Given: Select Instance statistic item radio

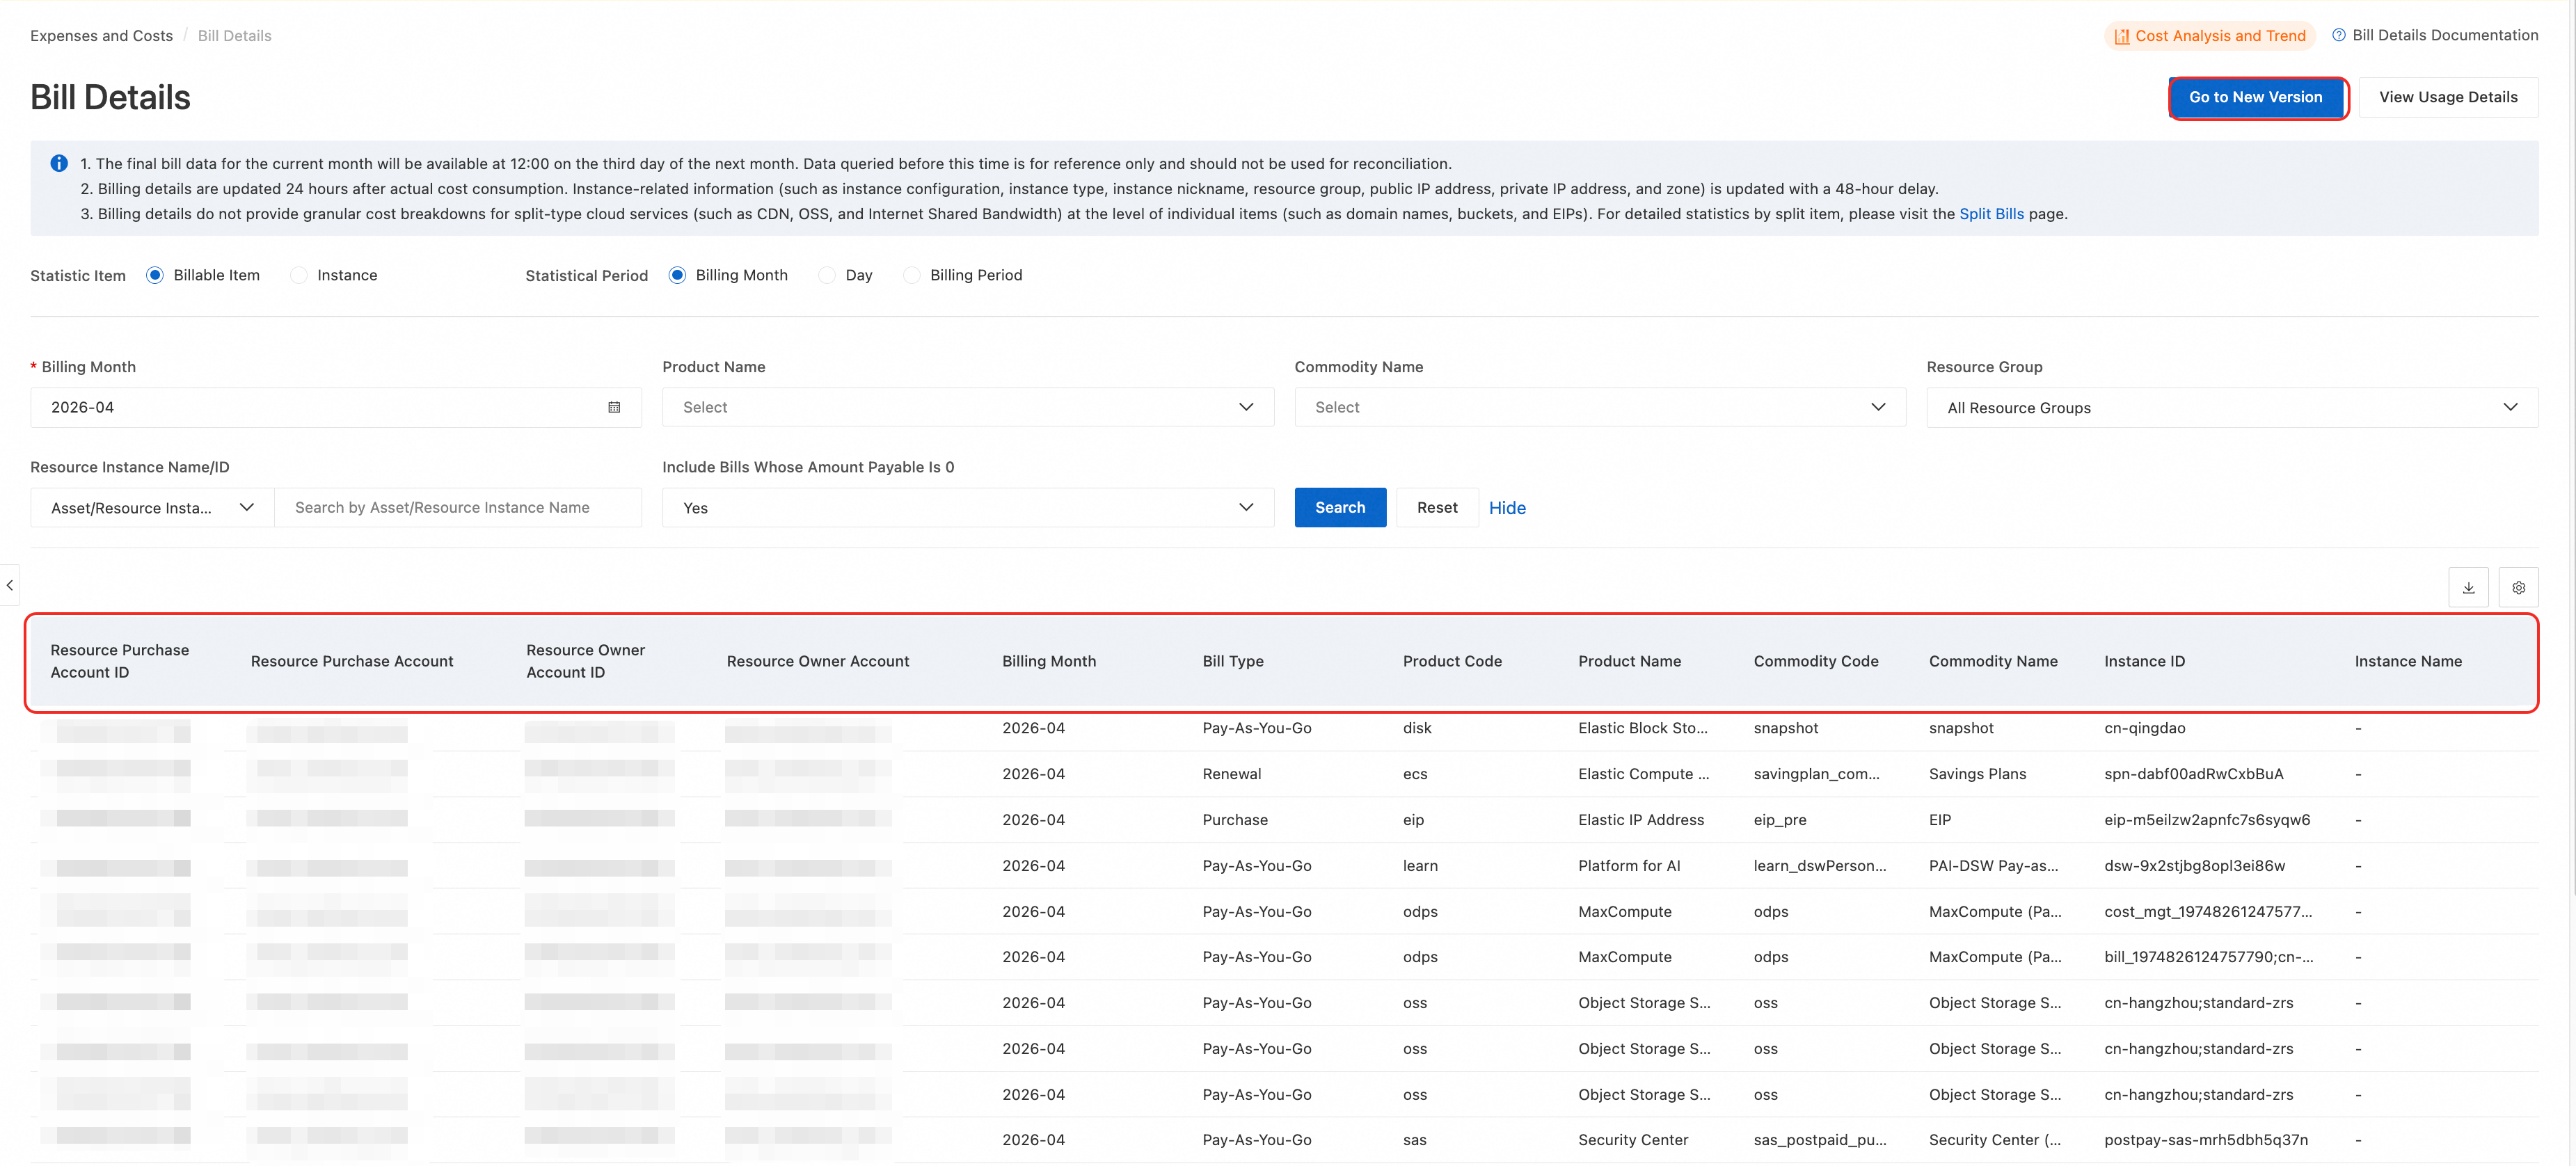Looking at the screenshot, I should pyautogui.click(x=299, y=275).
